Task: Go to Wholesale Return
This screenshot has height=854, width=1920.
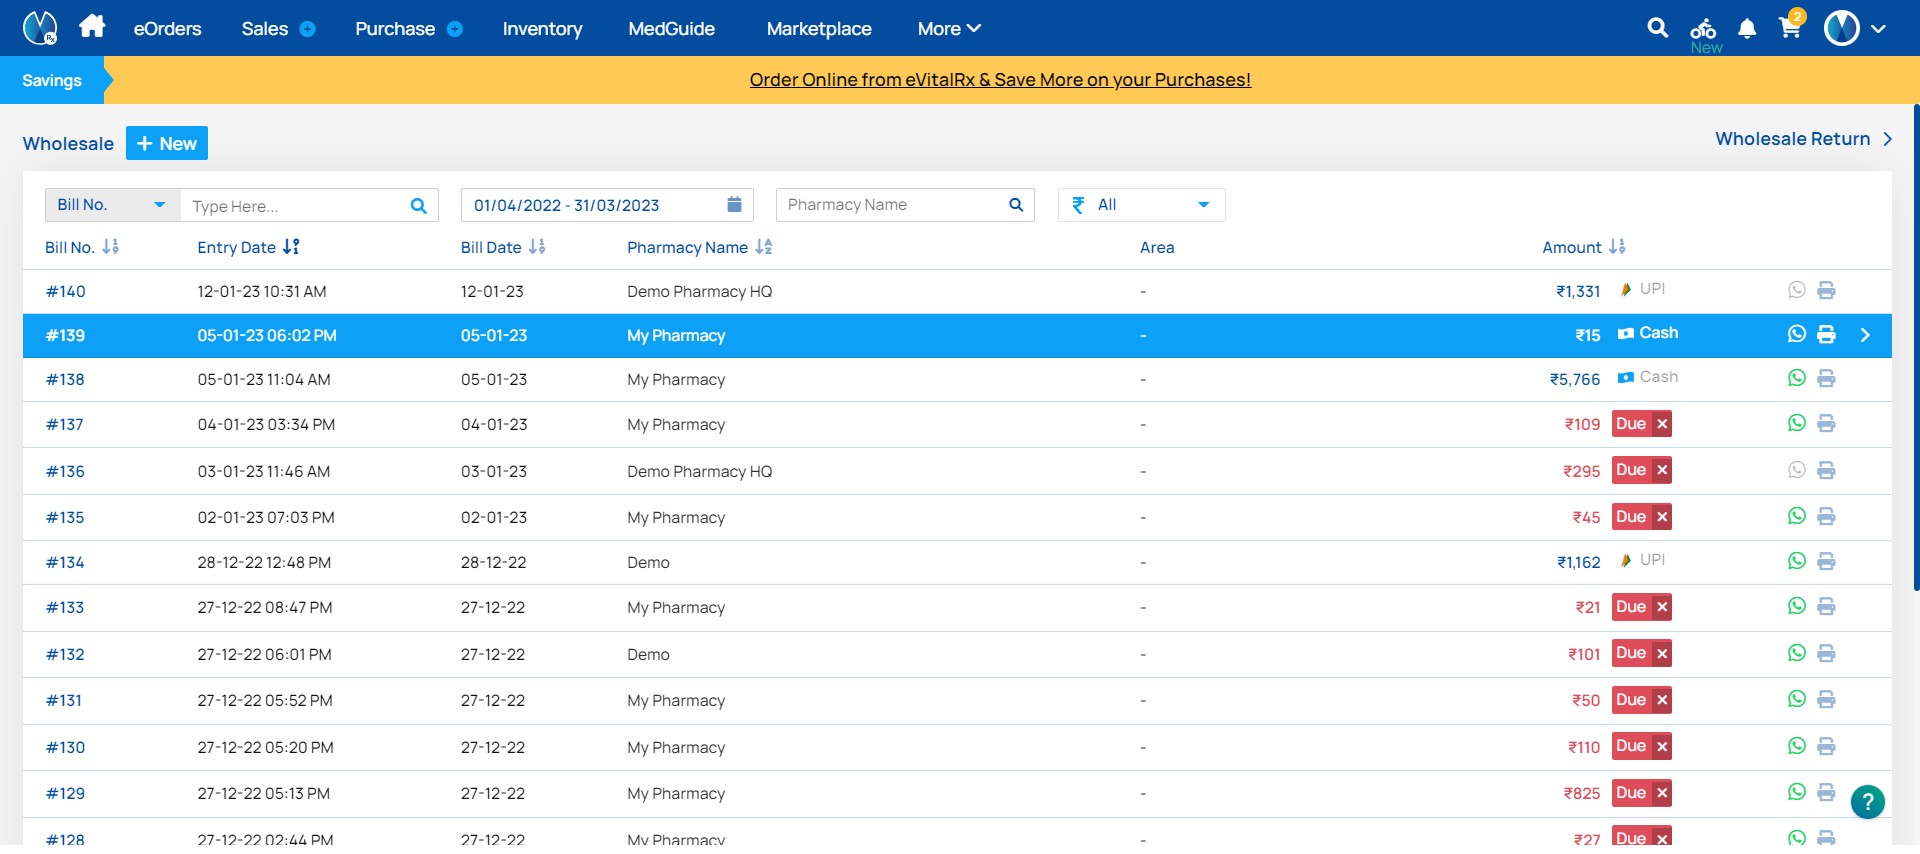Action: click(x=1804, y=139)
